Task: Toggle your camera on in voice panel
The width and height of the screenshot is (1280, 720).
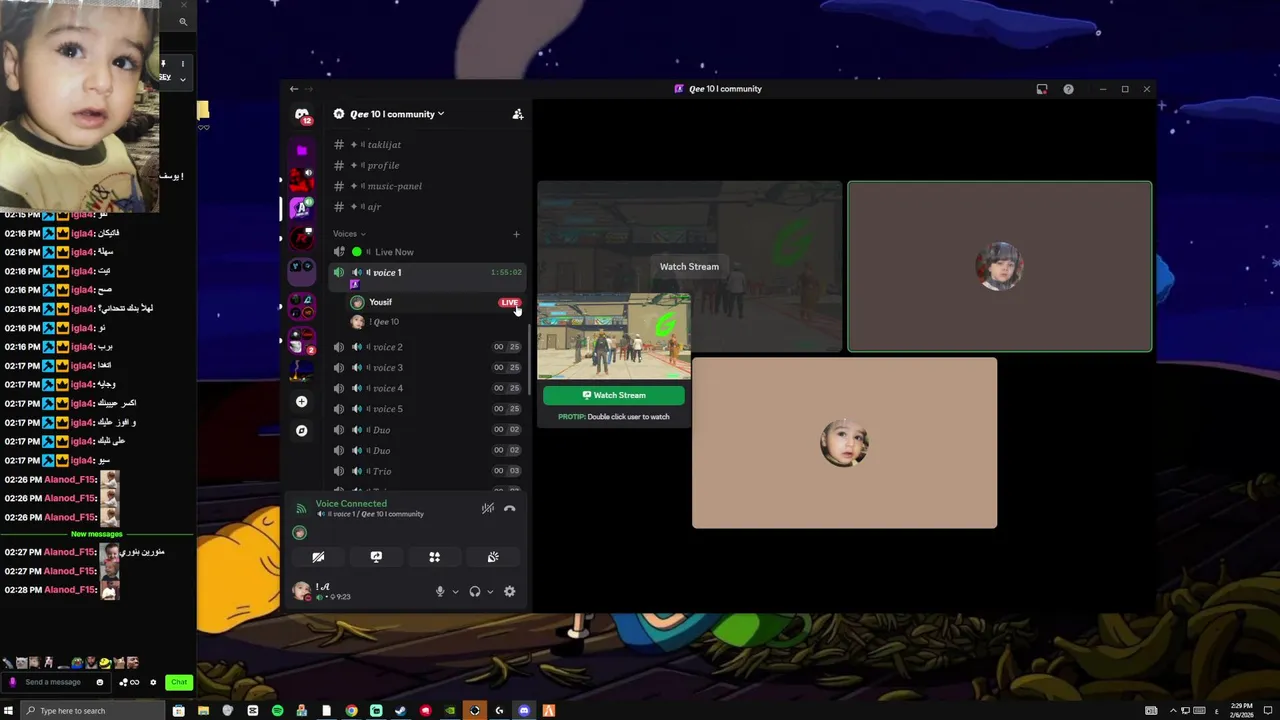Action: click(318, 557)
